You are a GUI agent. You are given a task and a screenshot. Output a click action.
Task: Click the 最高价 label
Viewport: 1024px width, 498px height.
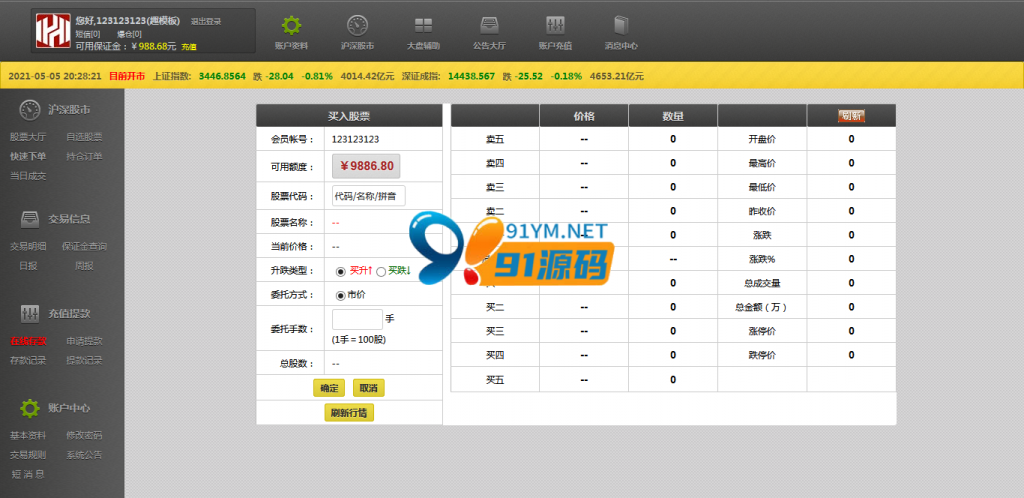[762, 163]
